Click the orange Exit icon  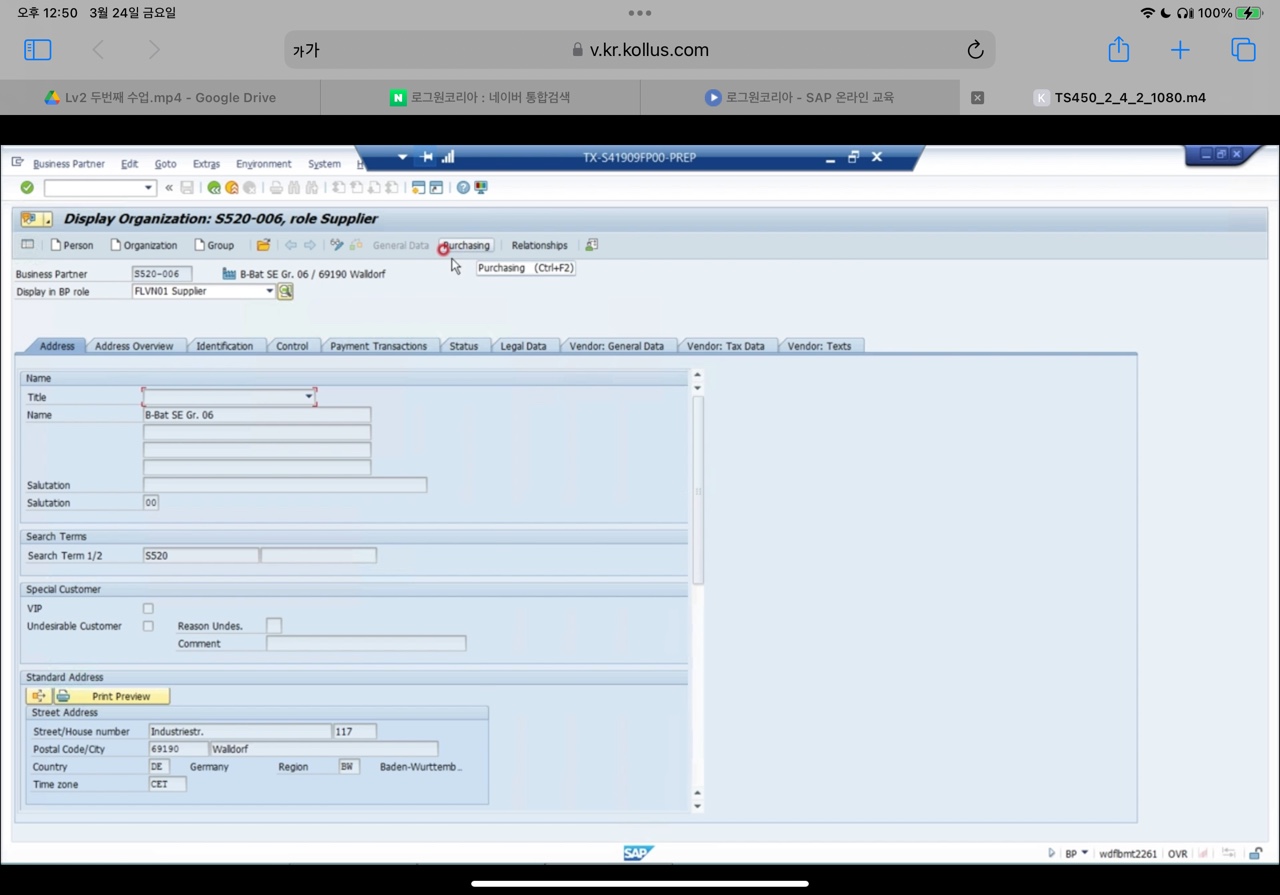(232, 187)
